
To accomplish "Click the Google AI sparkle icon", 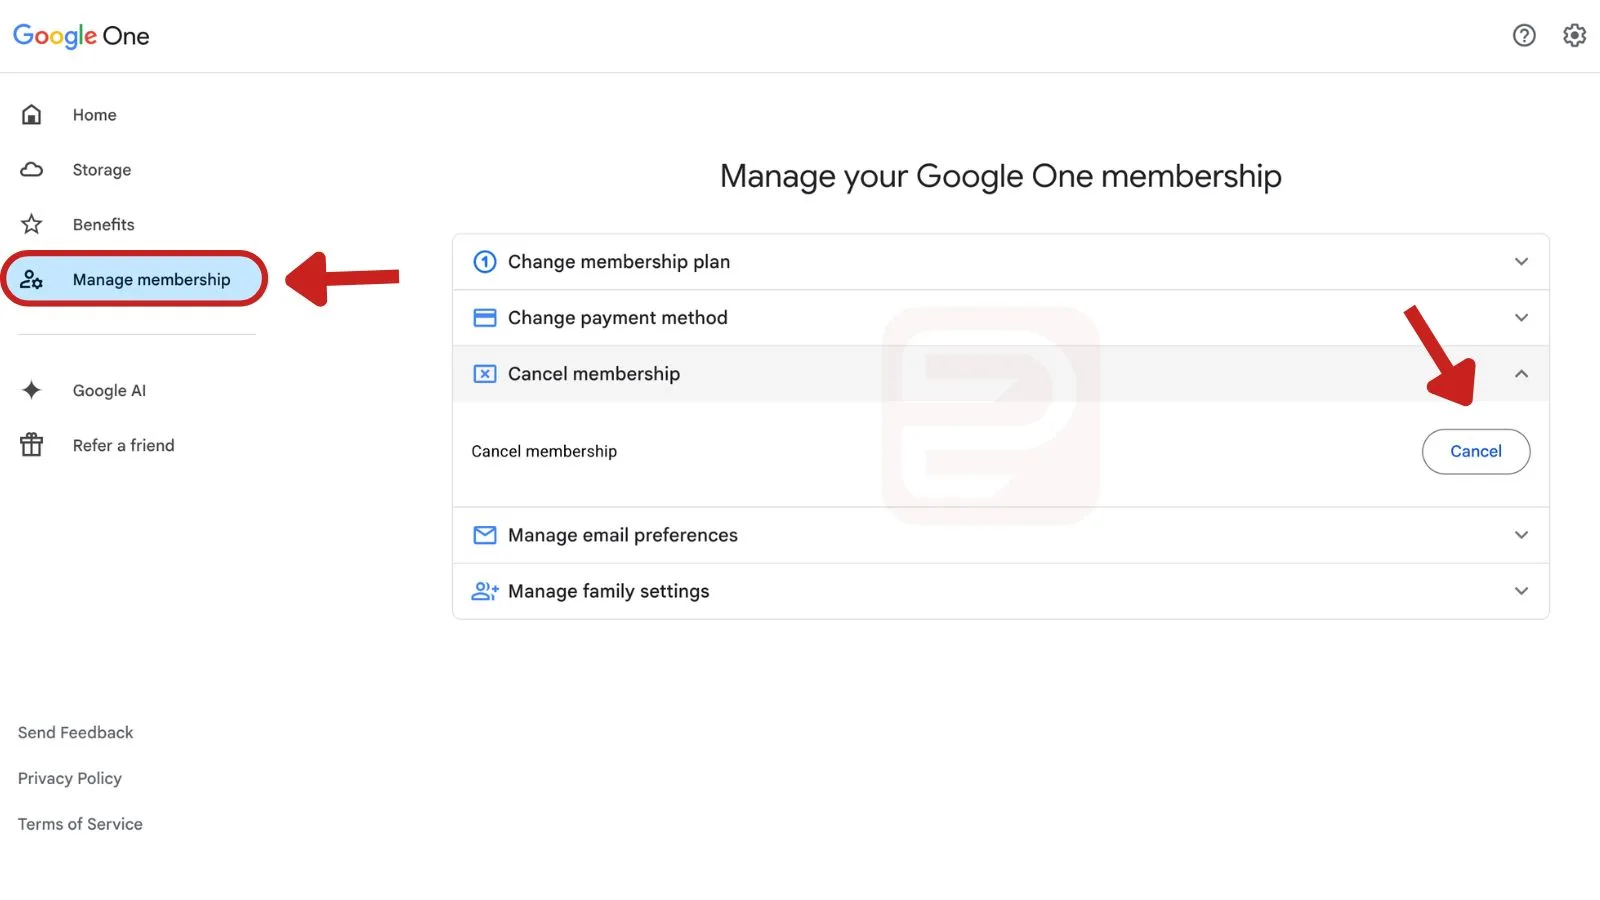I will point(32,390).
